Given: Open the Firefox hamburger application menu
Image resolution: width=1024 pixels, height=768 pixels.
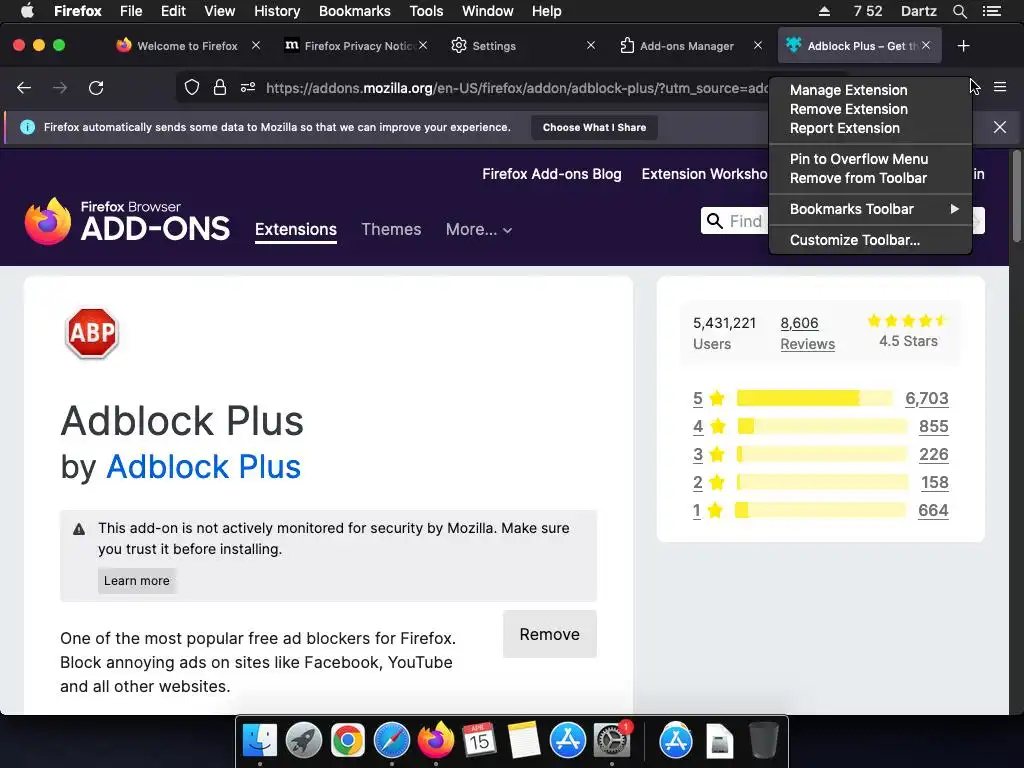Looking at the screenshot, I should [1000, 87].
